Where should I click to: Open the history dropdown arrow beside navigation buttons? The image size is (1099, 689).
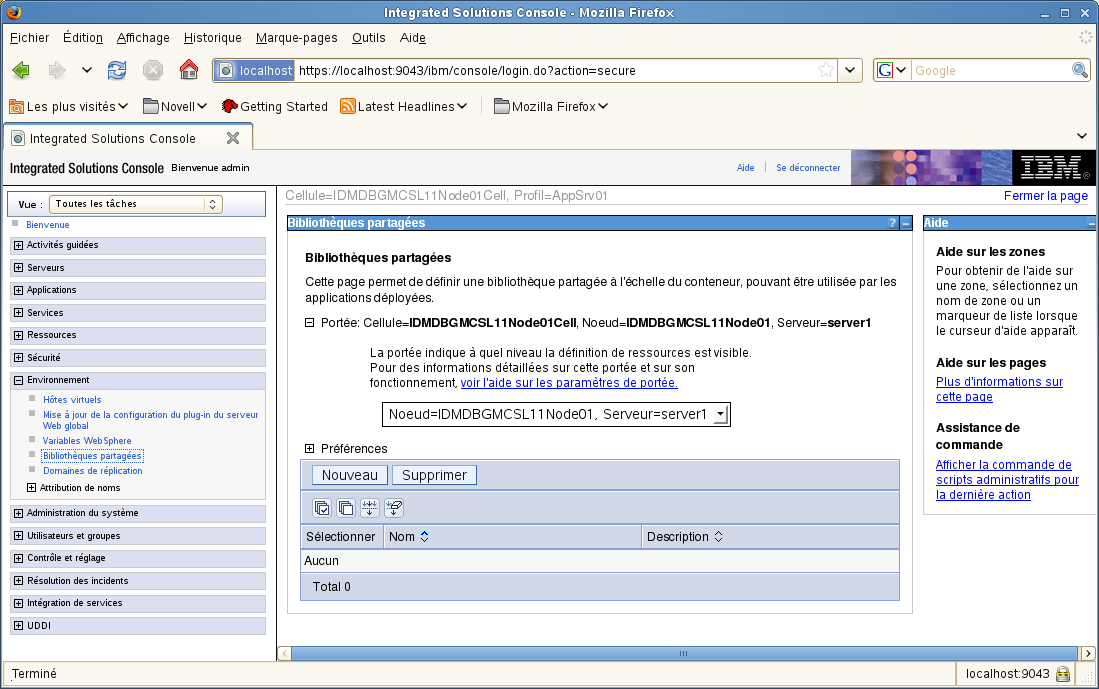tap(87, 70)
